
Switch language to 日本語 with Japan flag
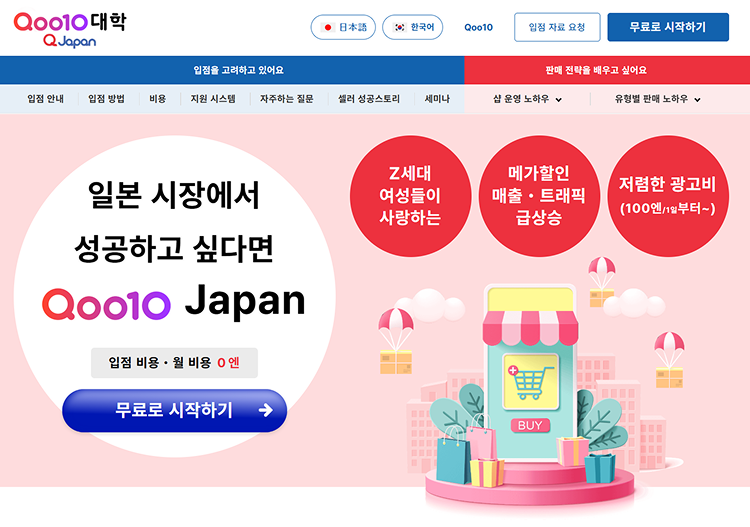coord(343,27)
